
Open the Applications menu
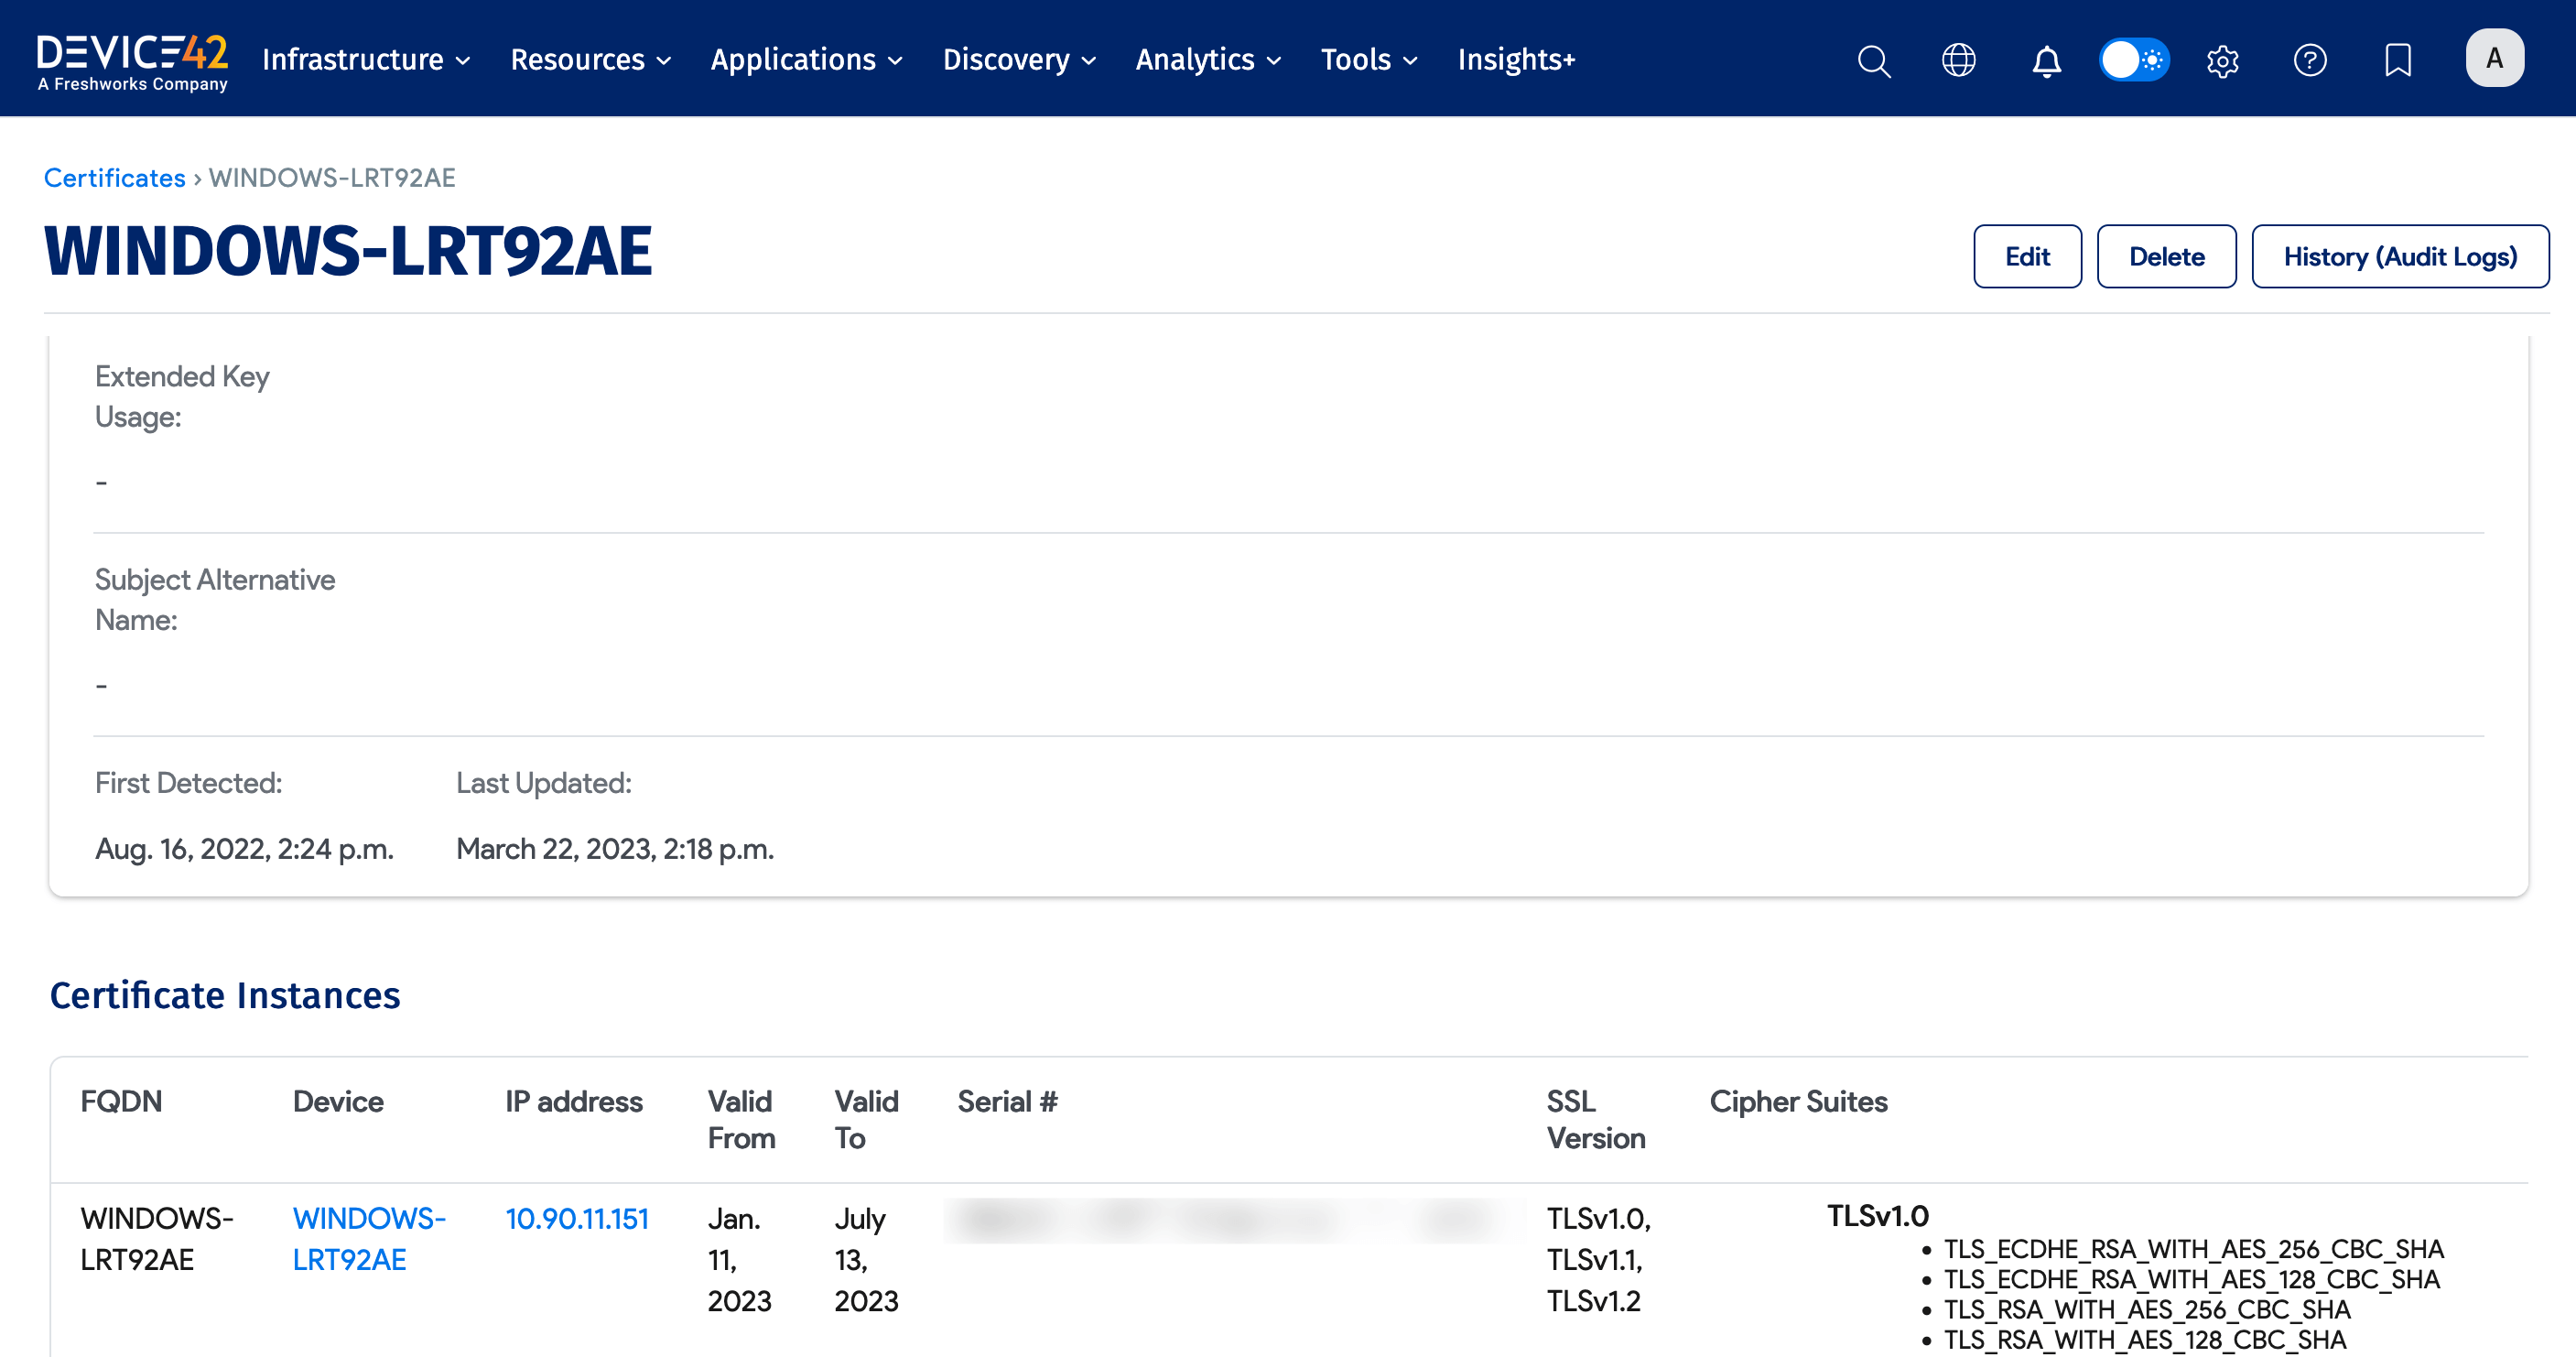(806, 60)
